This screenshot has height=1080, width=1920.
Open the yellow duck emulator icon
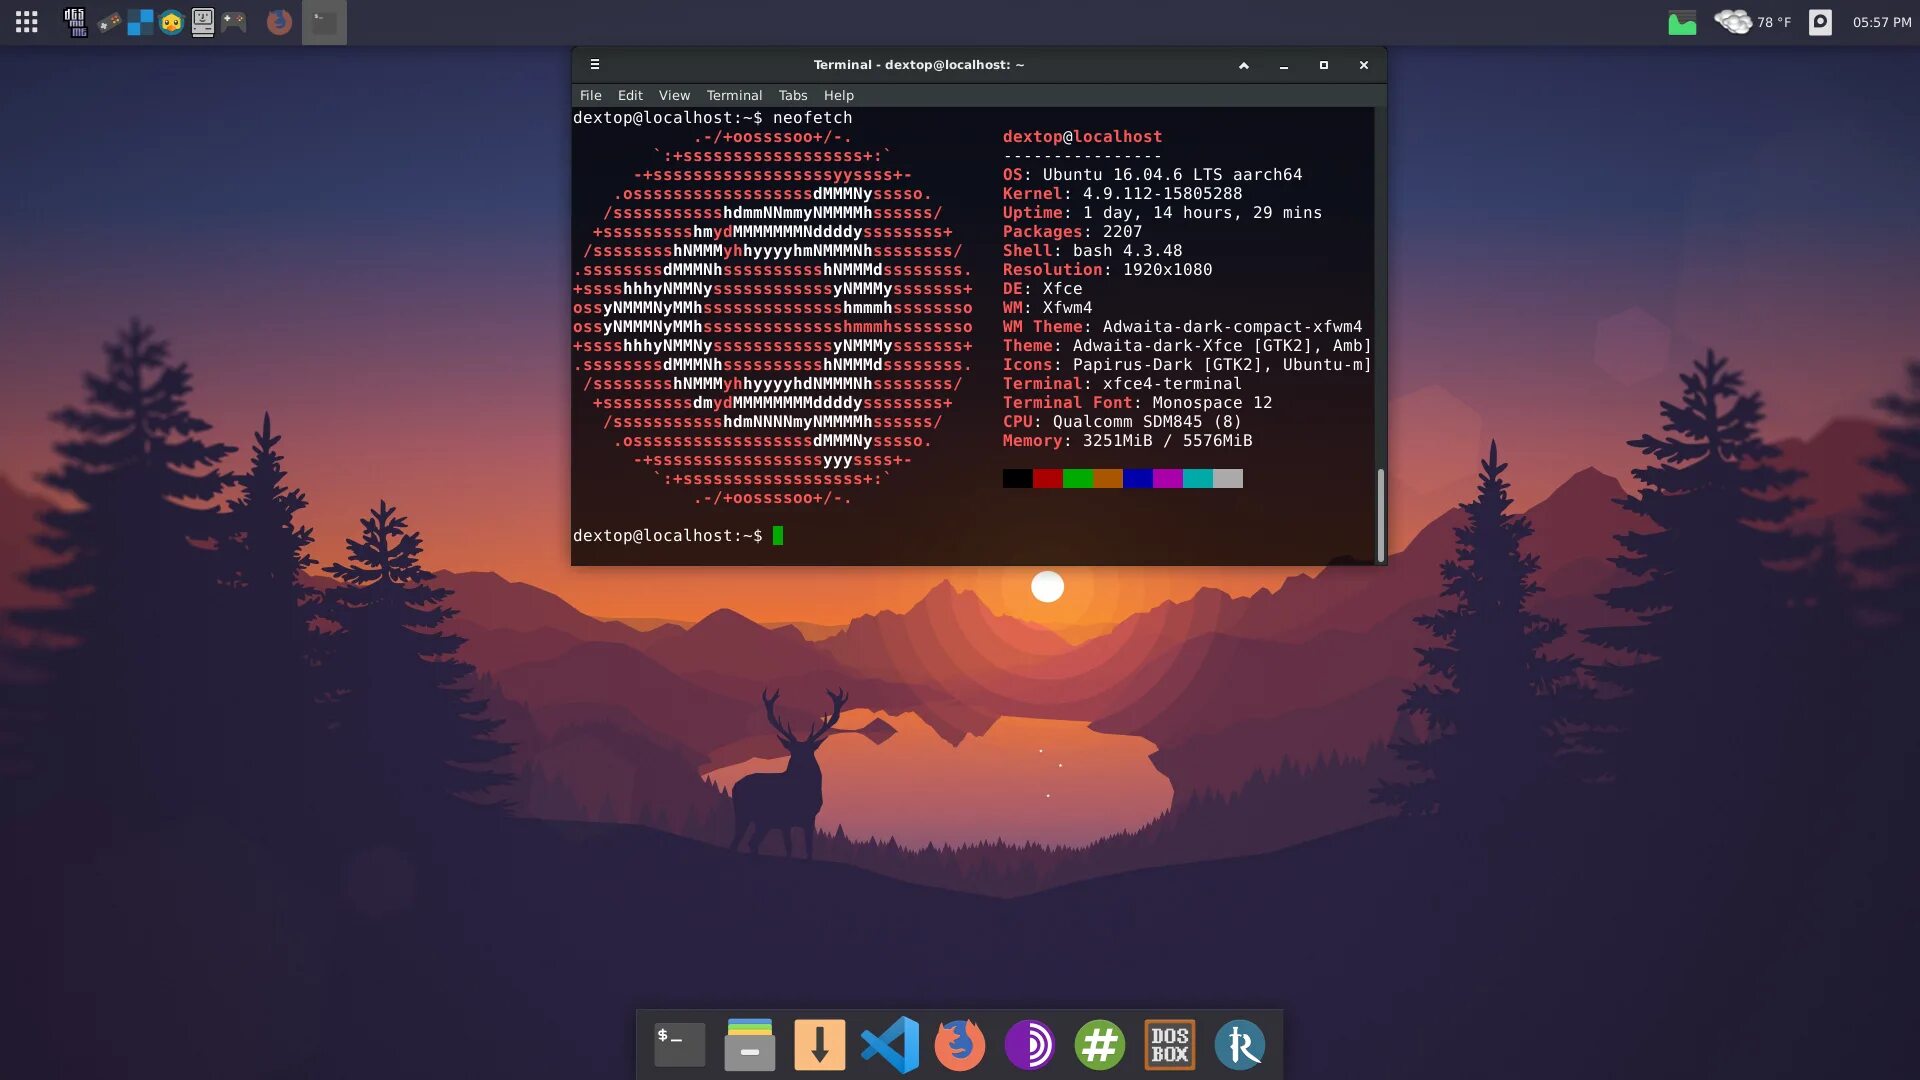tap(171, 22)
